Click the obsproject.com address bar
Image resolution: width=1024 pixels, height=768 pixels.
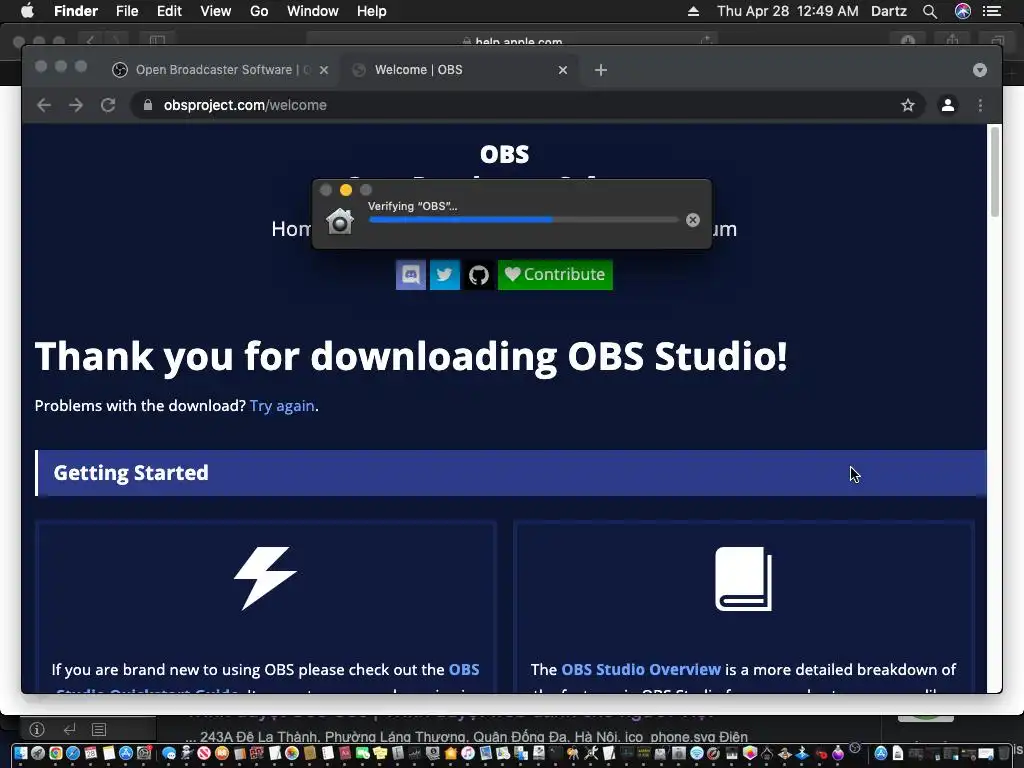(x=528, y=105)
